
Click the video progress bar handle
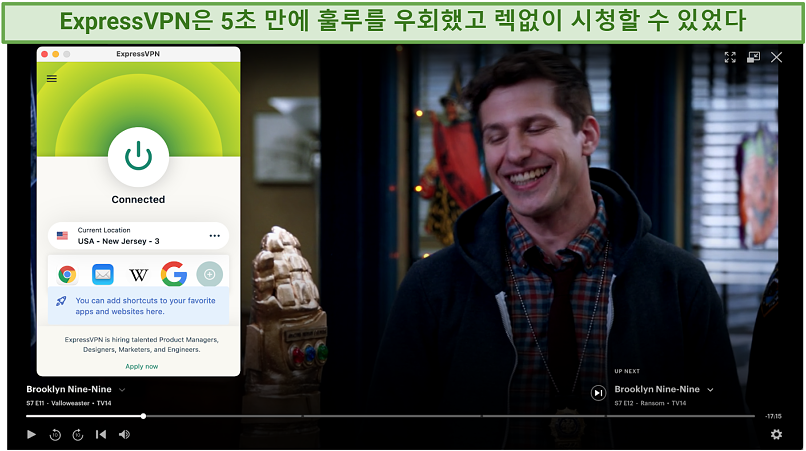(143, 416)
